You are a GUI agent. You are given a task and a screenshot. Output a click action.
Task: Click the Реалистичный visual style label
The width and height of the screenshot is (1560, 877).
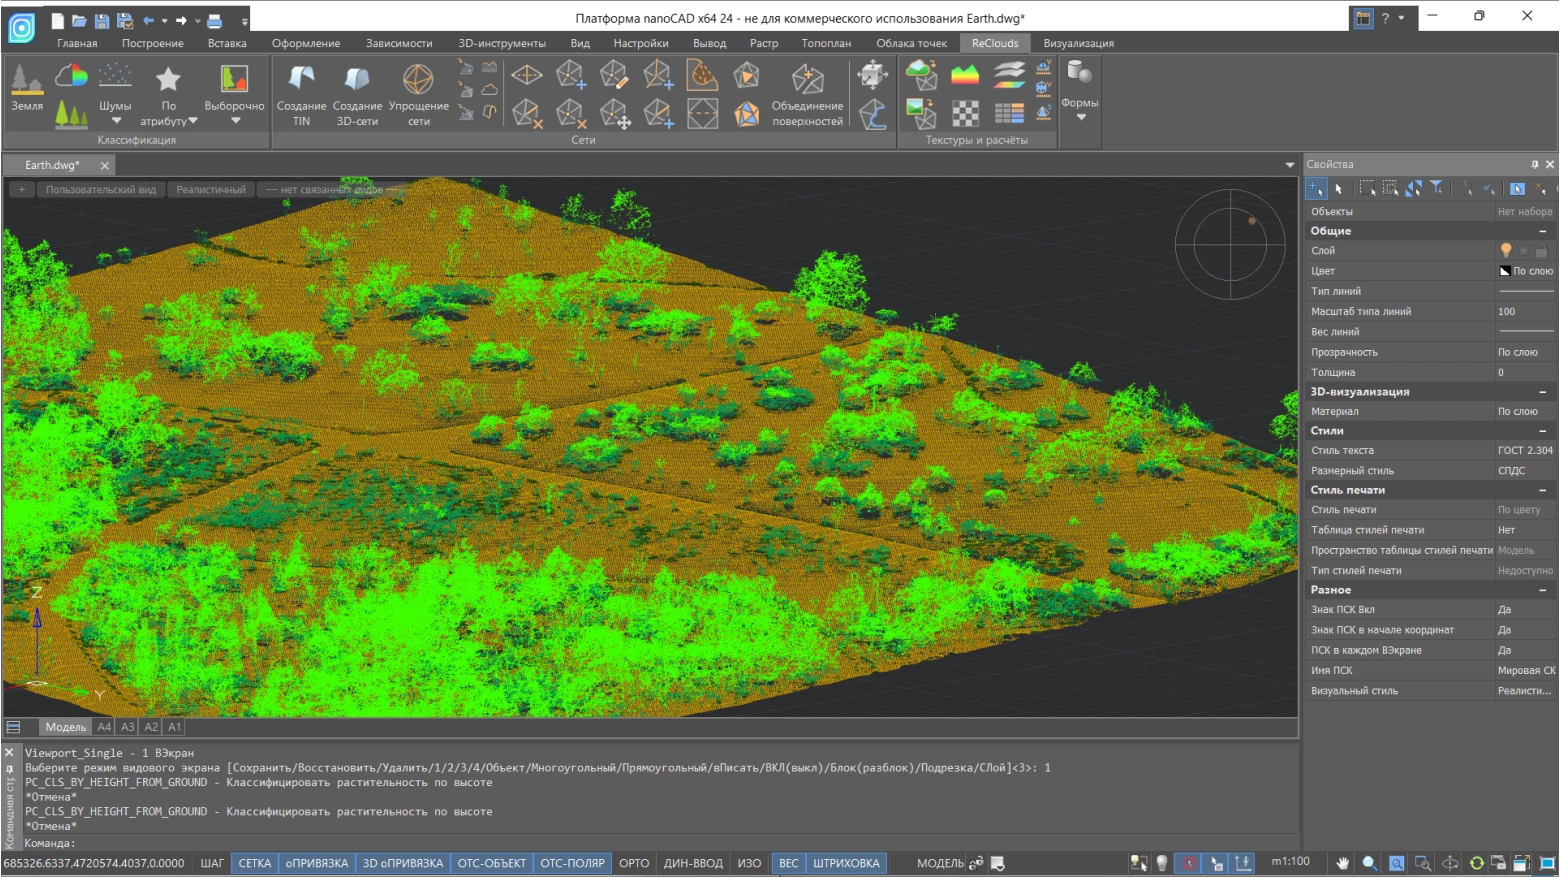coord(210,190)
